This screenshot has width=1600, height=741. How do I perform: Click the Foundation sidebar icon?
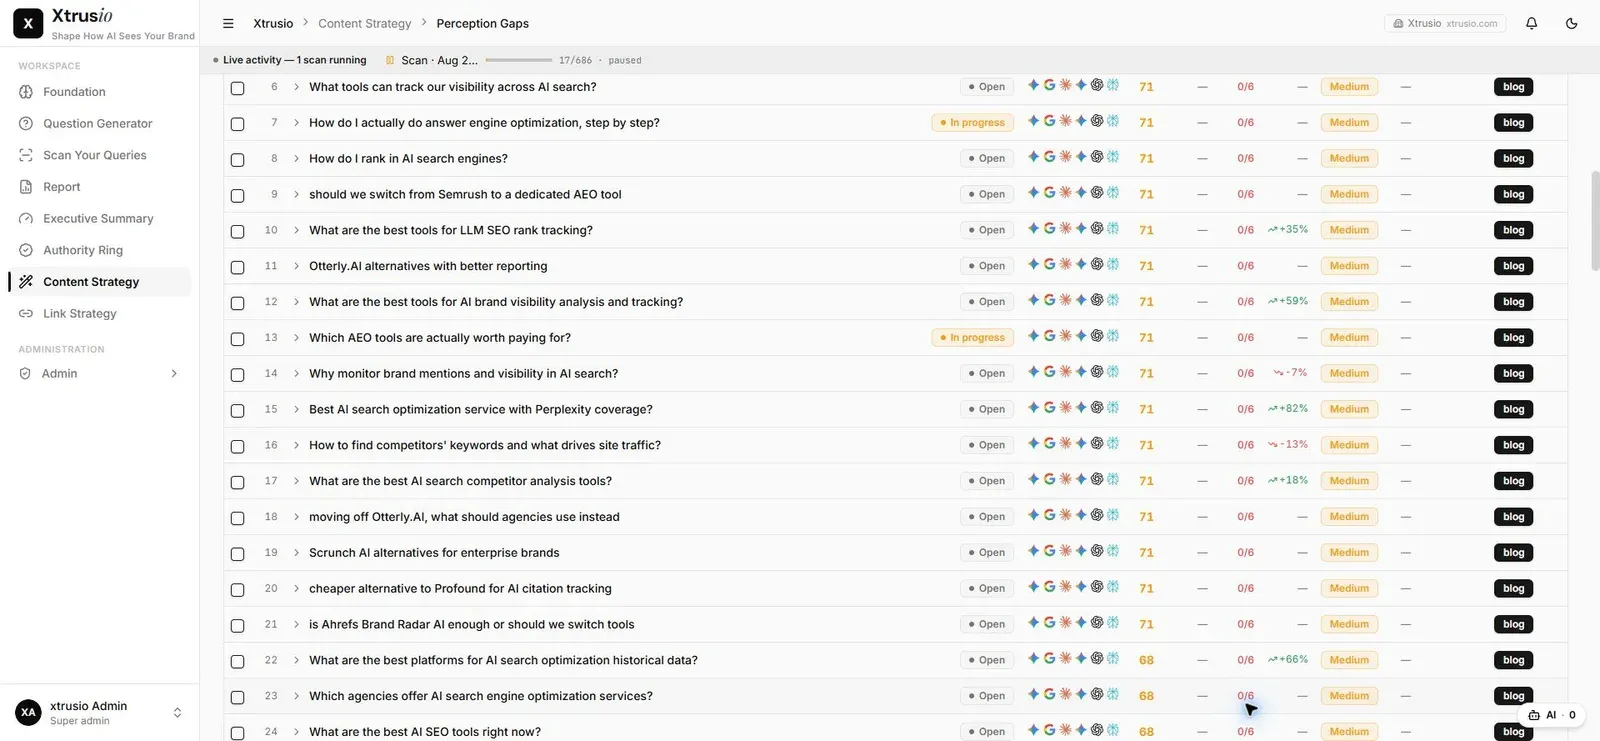click(26, 92)
